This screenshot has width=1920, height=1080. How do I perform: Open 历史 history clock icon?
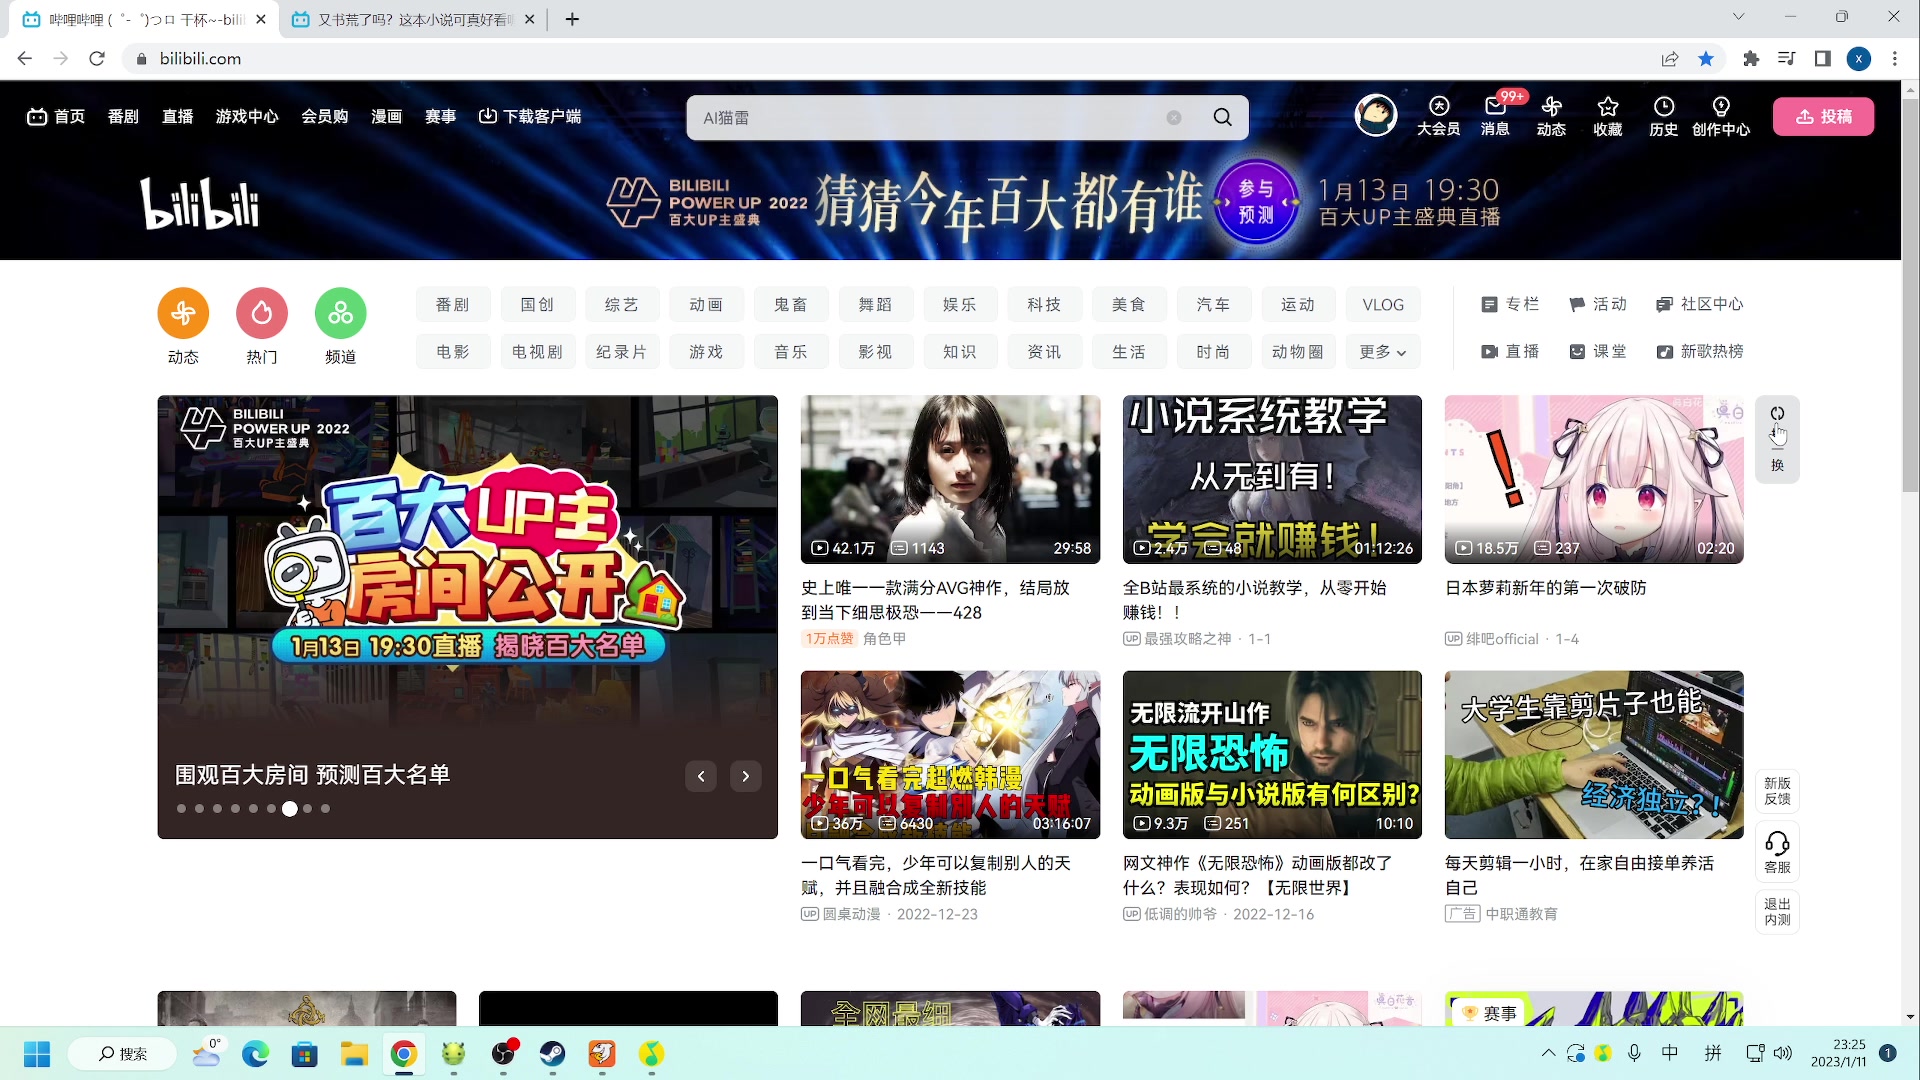click(1663, 115)
